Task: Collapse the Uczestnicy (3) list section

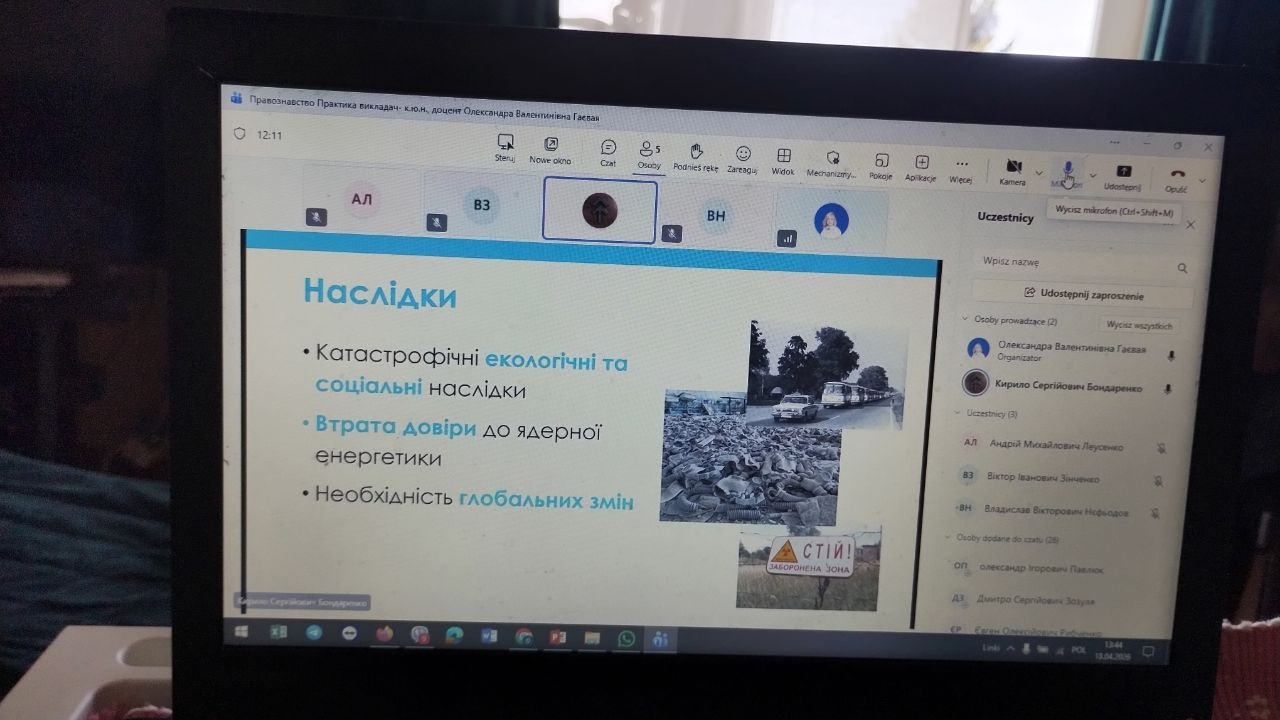Action: coord(957,412)
